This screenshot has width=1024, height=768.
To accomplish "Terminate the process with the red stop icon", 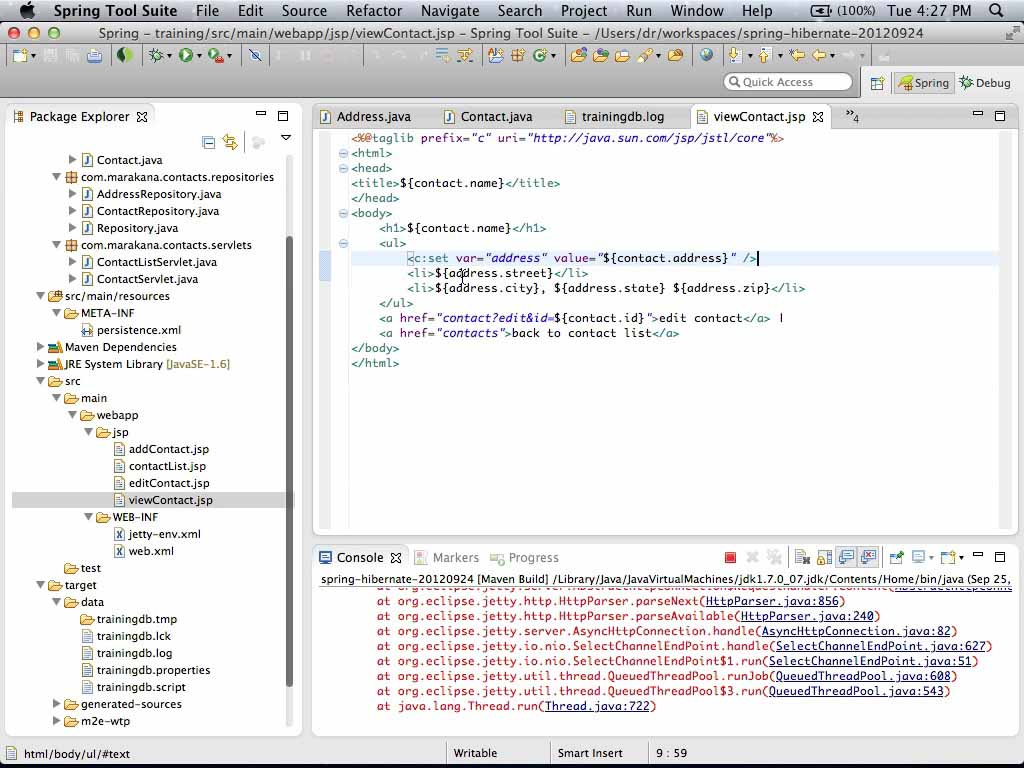I will pos(730,558).
